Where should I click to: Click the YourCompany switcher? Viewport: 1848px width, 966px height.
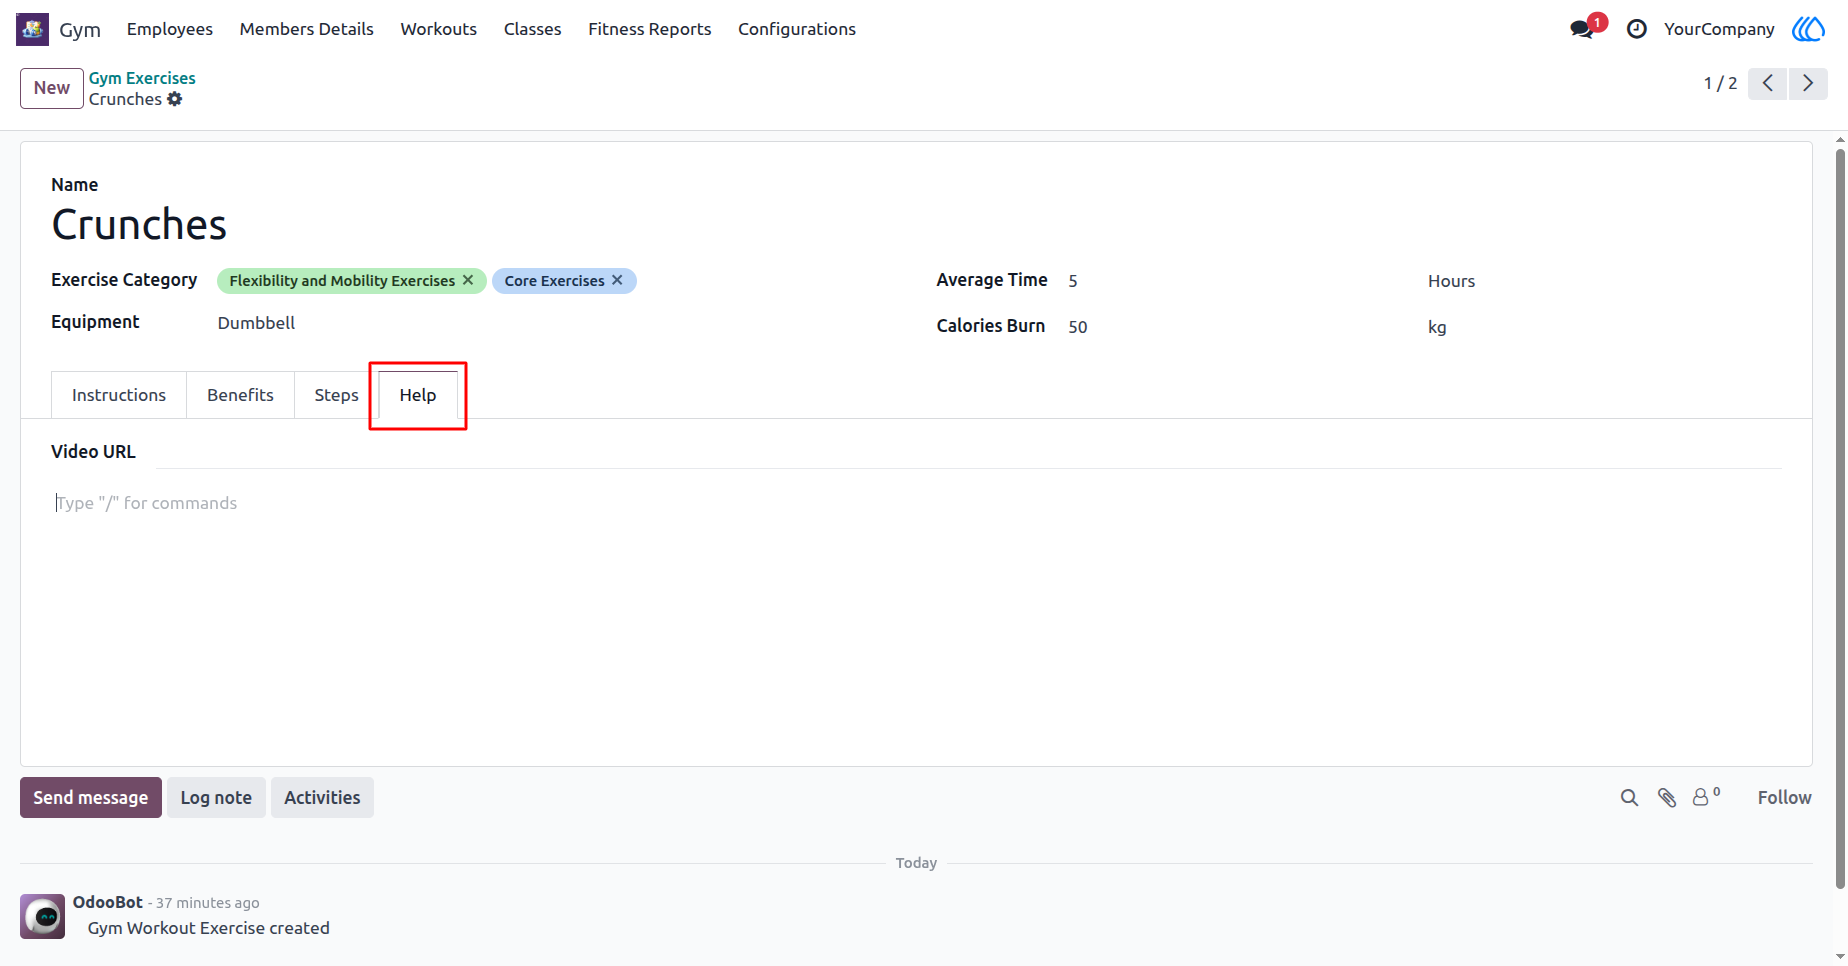[x=1719, y=29]
